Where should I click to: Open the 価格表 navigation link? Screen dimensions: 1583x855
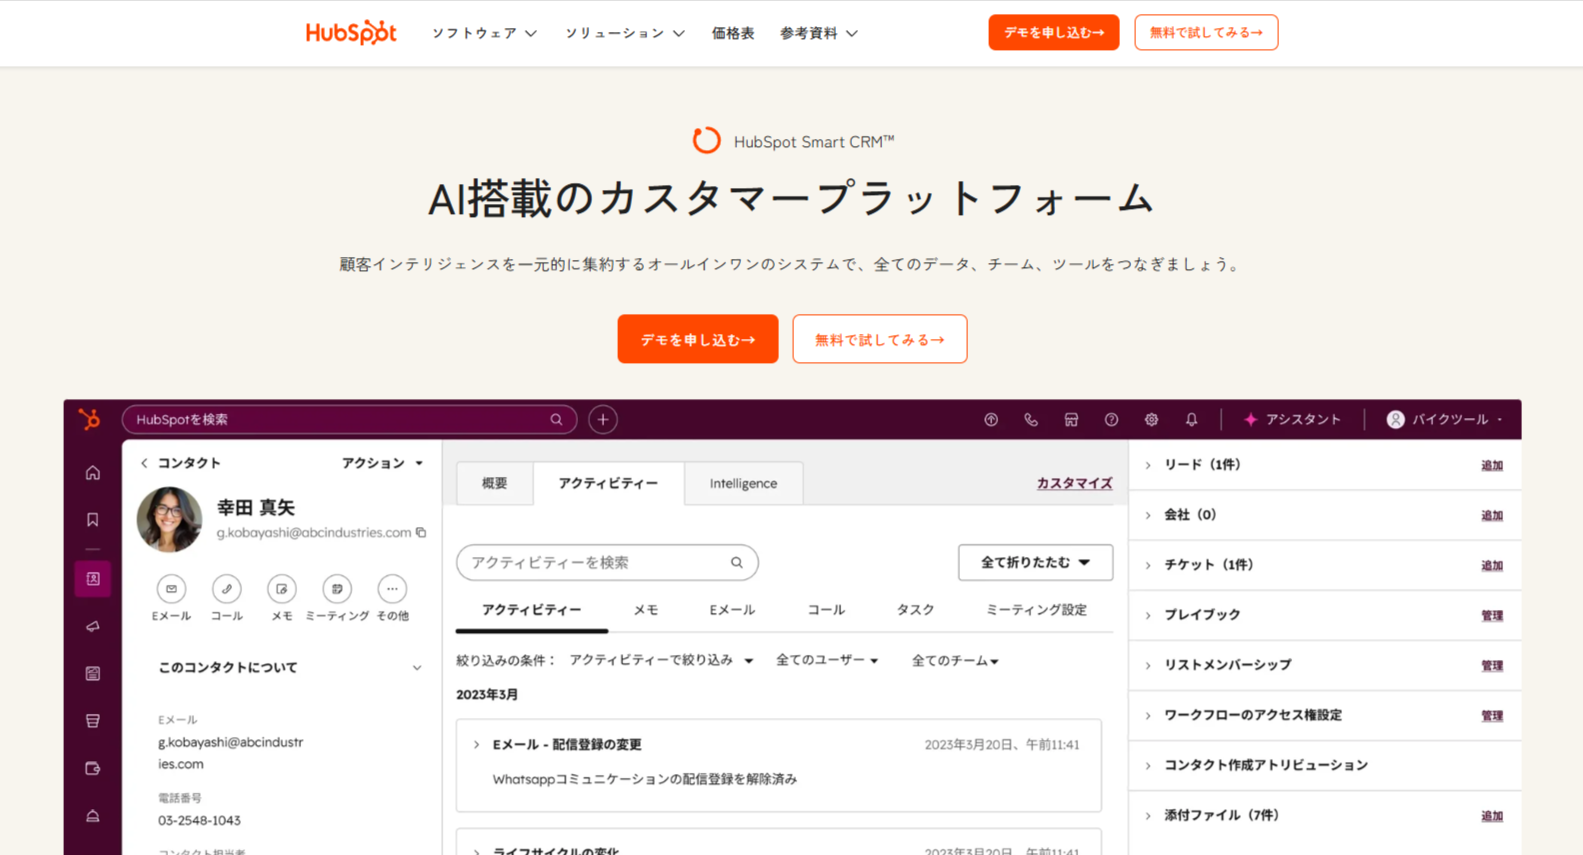click(733, 33)
